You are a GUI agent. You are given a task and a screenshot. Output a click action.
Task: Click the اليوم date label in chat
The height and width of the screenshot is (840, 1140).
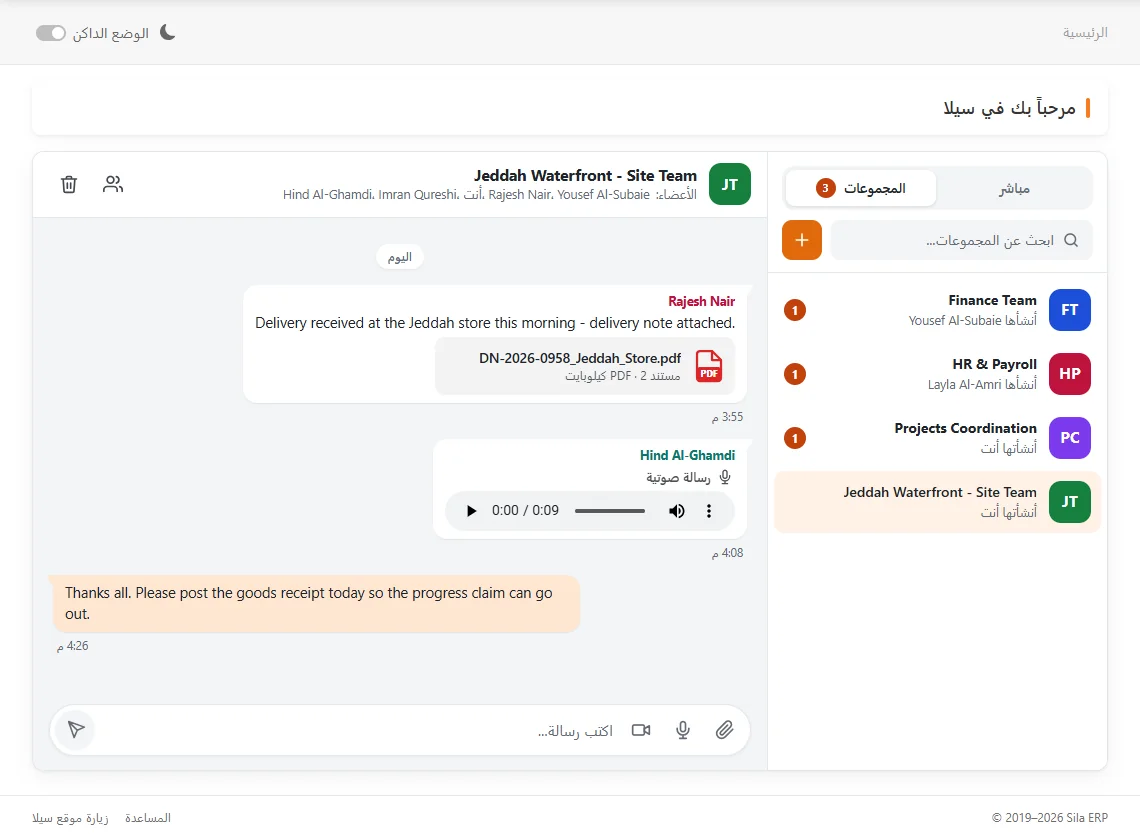pos(400,257)
